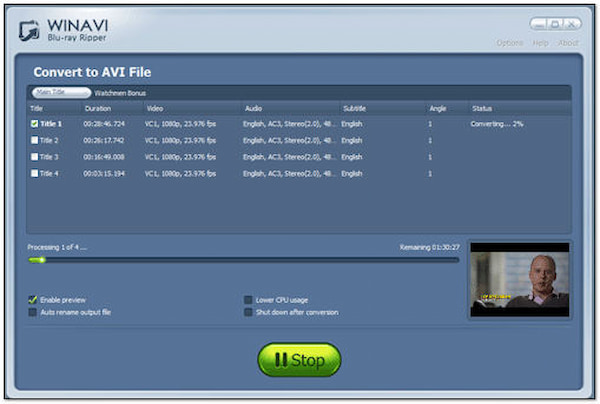Viewport: 600px width, 404px height.
Task: Switch to the Watchmen Bonus tab
Action: point(120,93)
